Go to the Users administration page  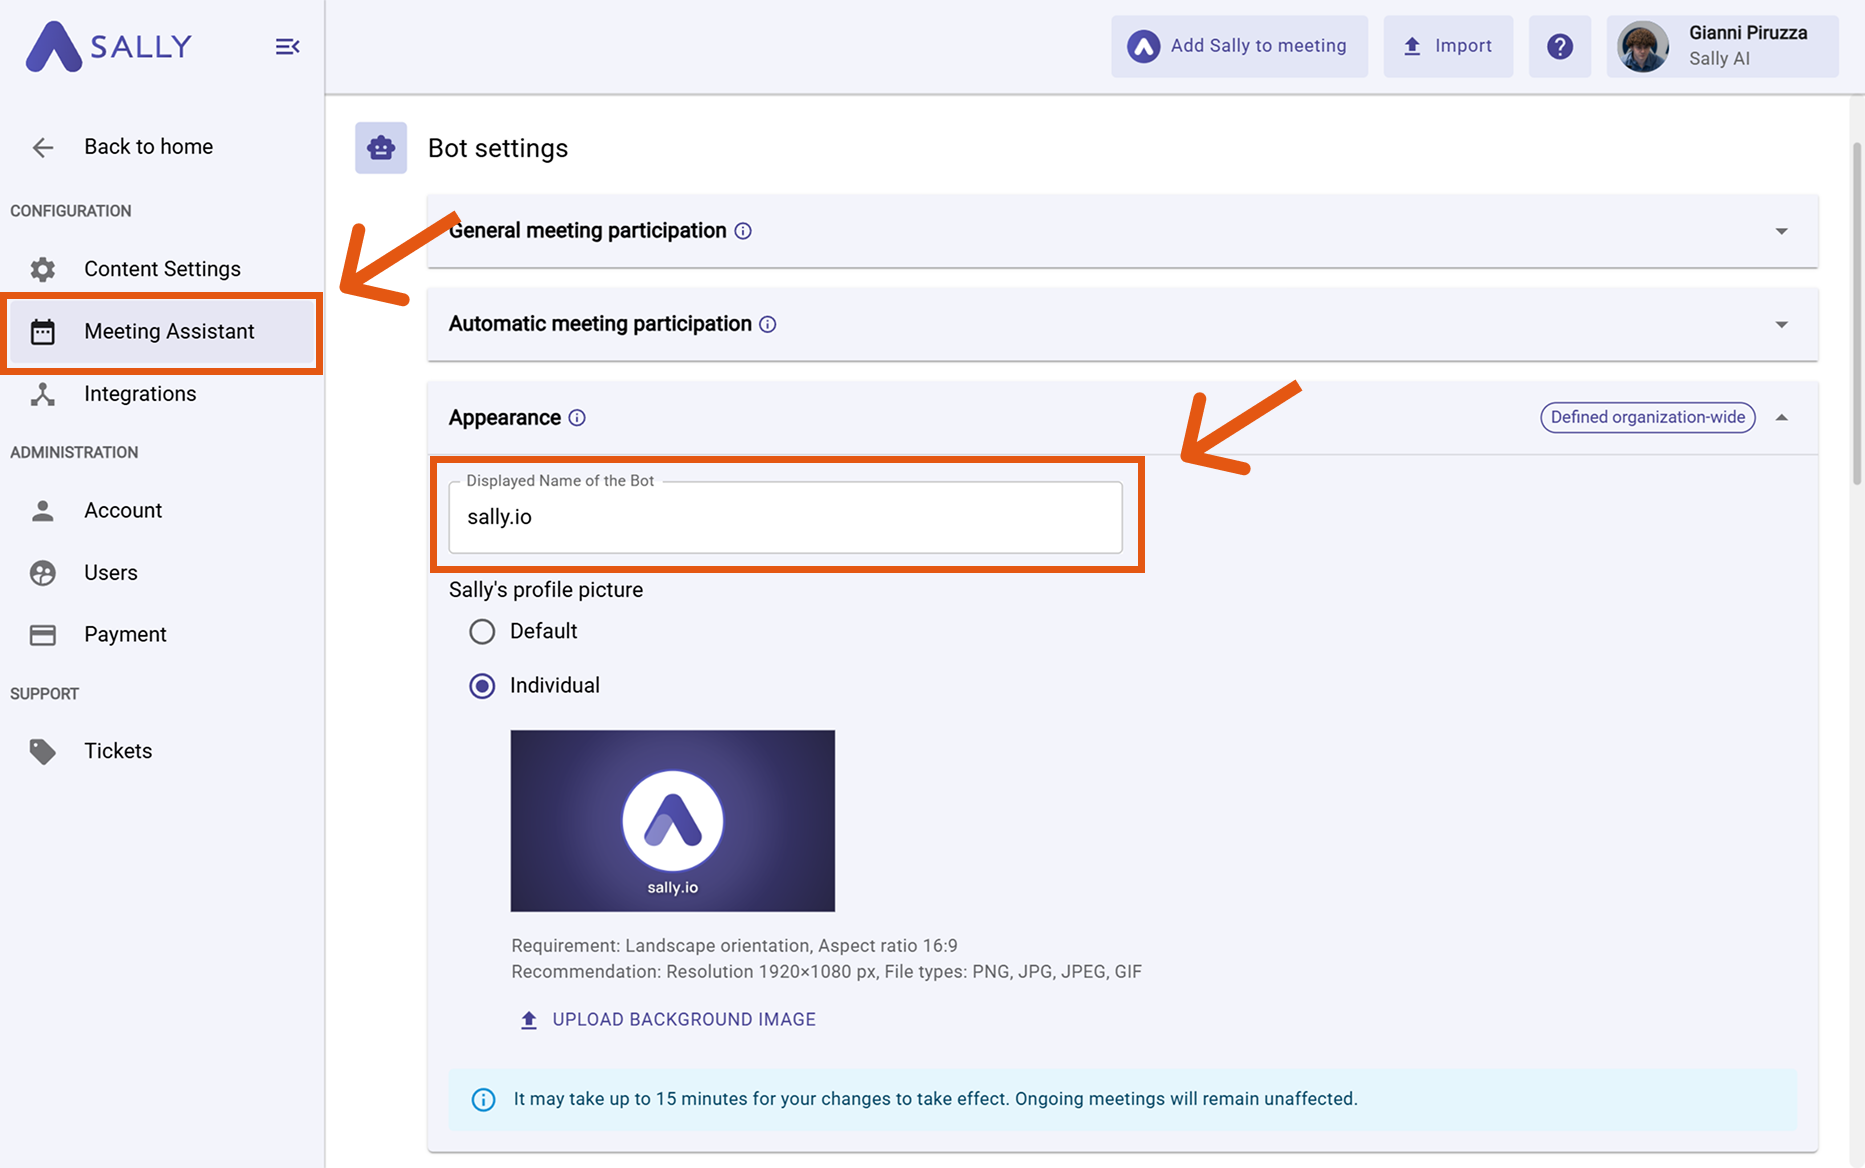point(110,573)
